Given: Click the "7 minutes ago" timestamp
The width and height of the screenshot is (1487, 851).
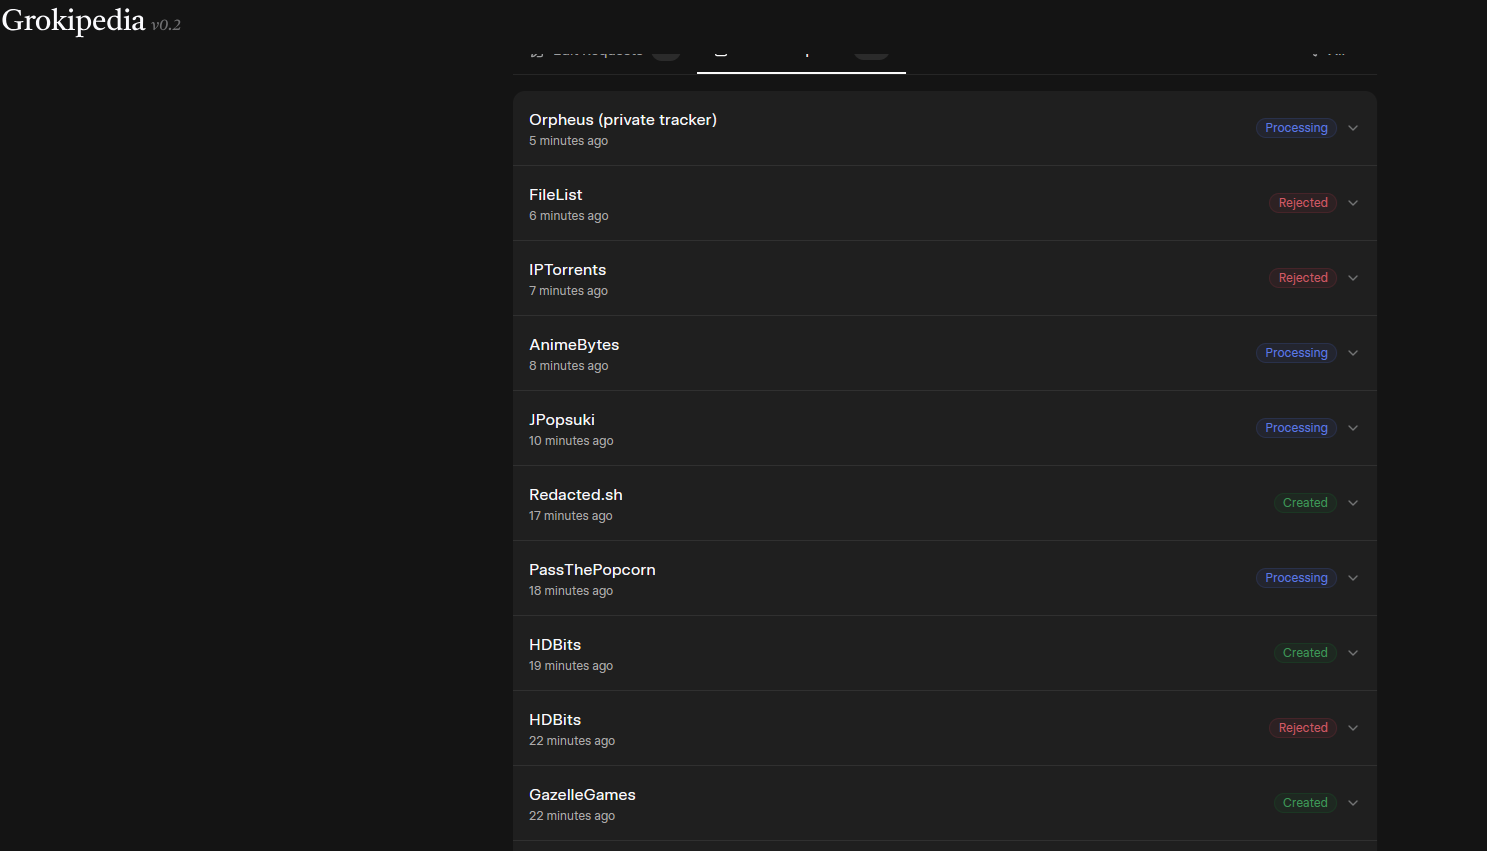Looking at the screenshot, I should click(x=568, y=291).
